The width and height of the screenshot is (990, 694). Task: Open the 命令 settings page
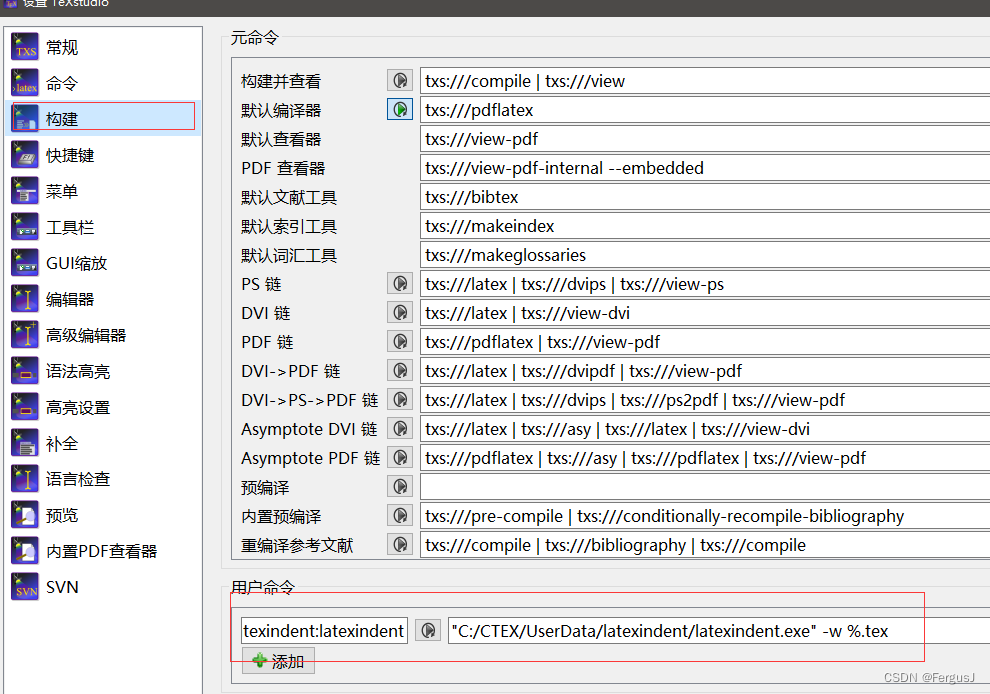pos(104,83)
